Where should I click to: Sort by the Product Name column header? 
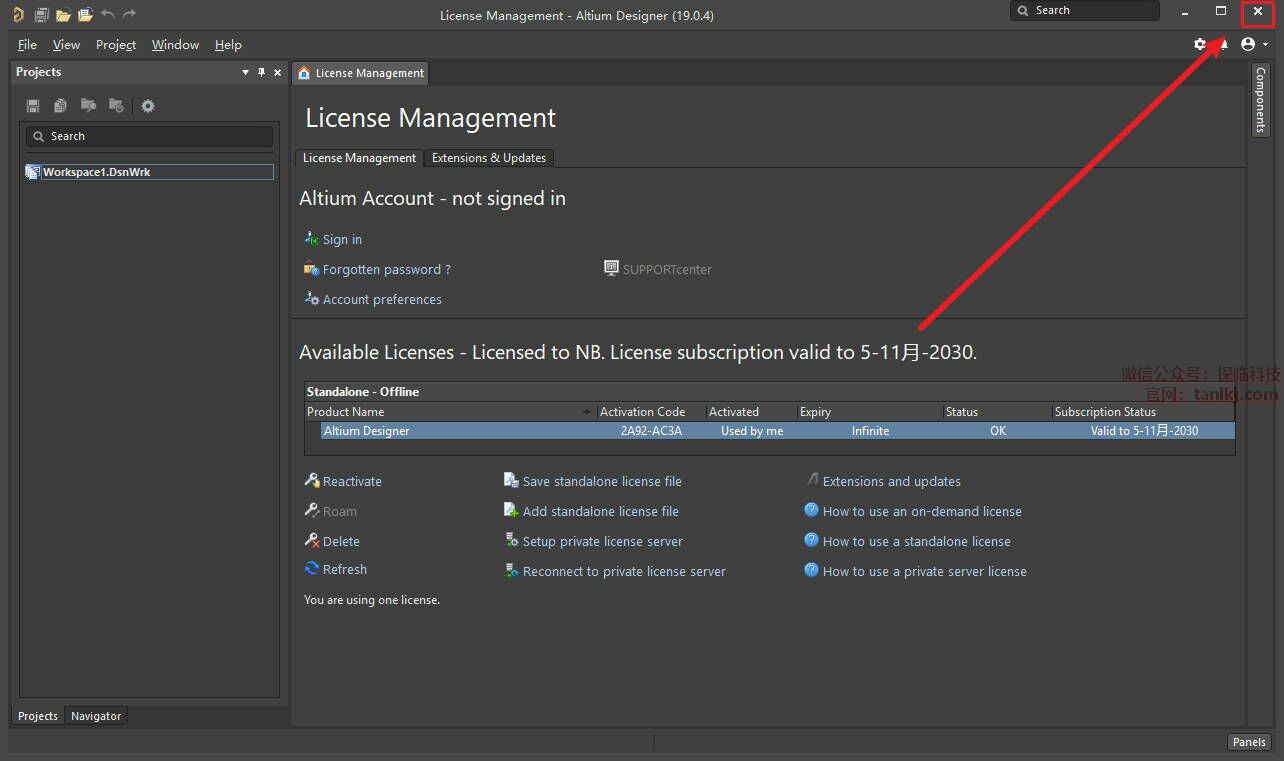point(450,412)
